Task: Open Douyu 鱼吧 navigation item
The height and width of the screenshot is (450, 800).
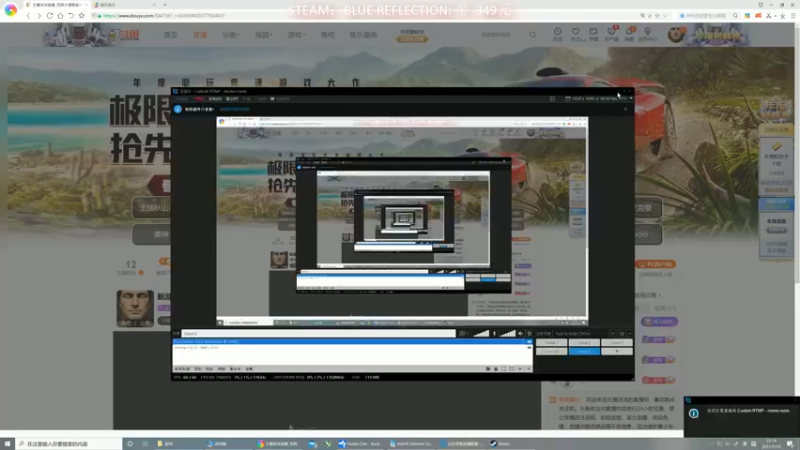Action: [328, 35]
